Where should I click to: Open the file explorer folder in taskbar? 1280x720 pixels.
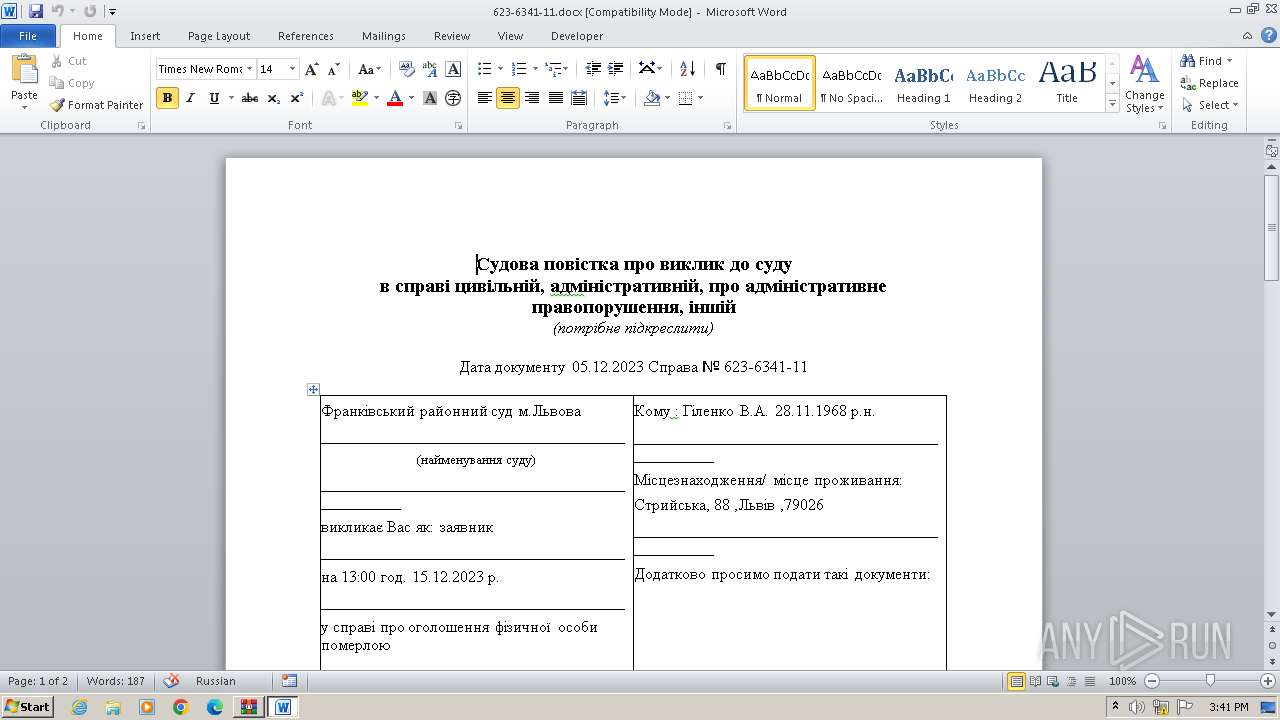[113, 707]
